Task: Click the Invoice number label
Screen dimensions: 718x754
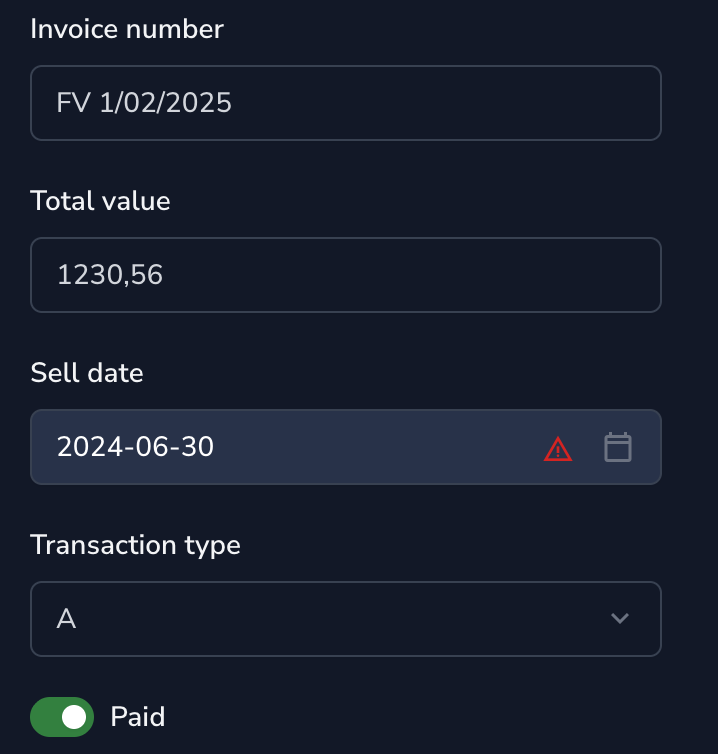Action: coord(127,29)
